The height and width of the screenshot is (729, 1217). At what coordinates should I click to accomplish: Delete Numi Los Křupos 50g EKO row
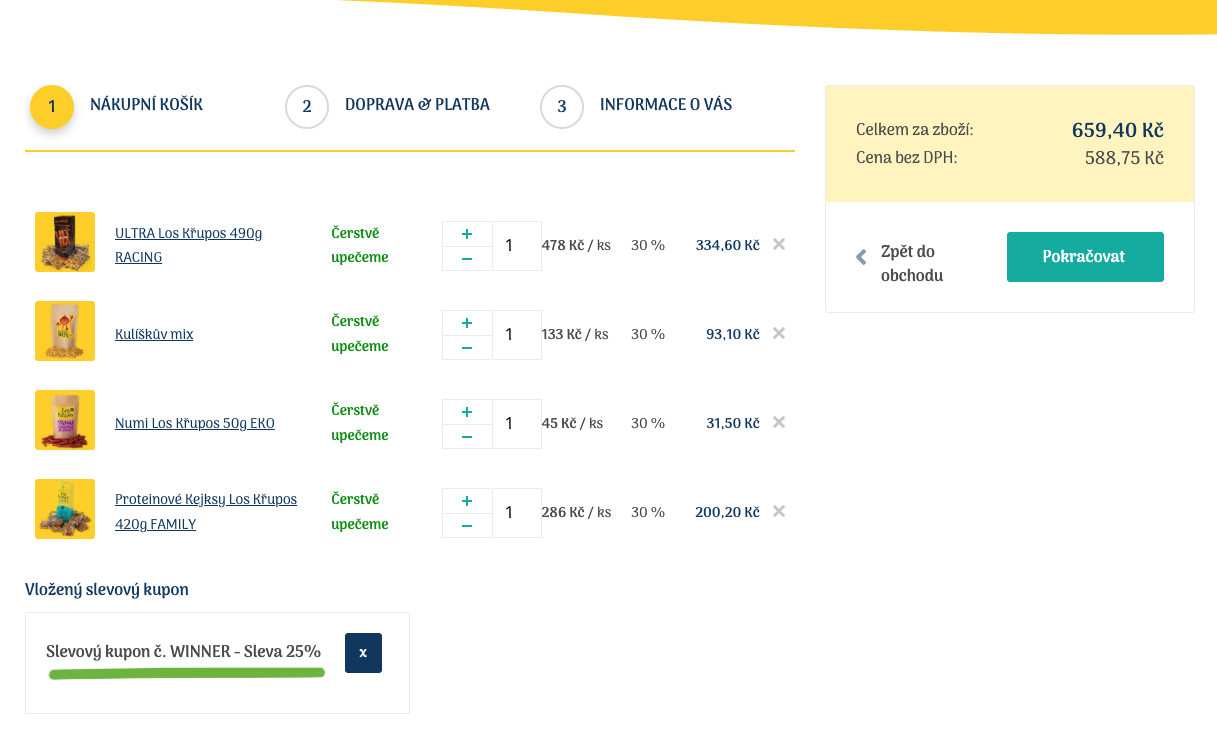coord(779,422)
